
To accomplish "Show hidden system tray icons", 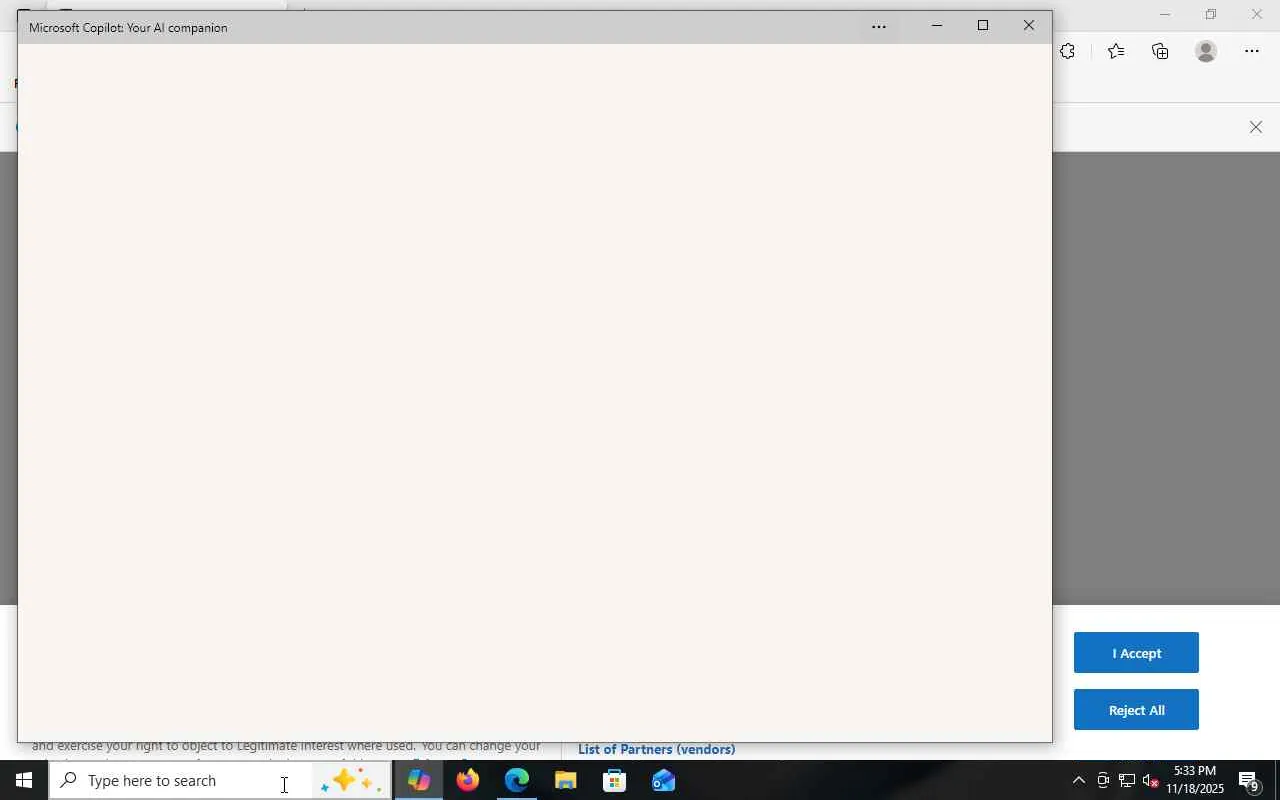I will [1078, 780].
